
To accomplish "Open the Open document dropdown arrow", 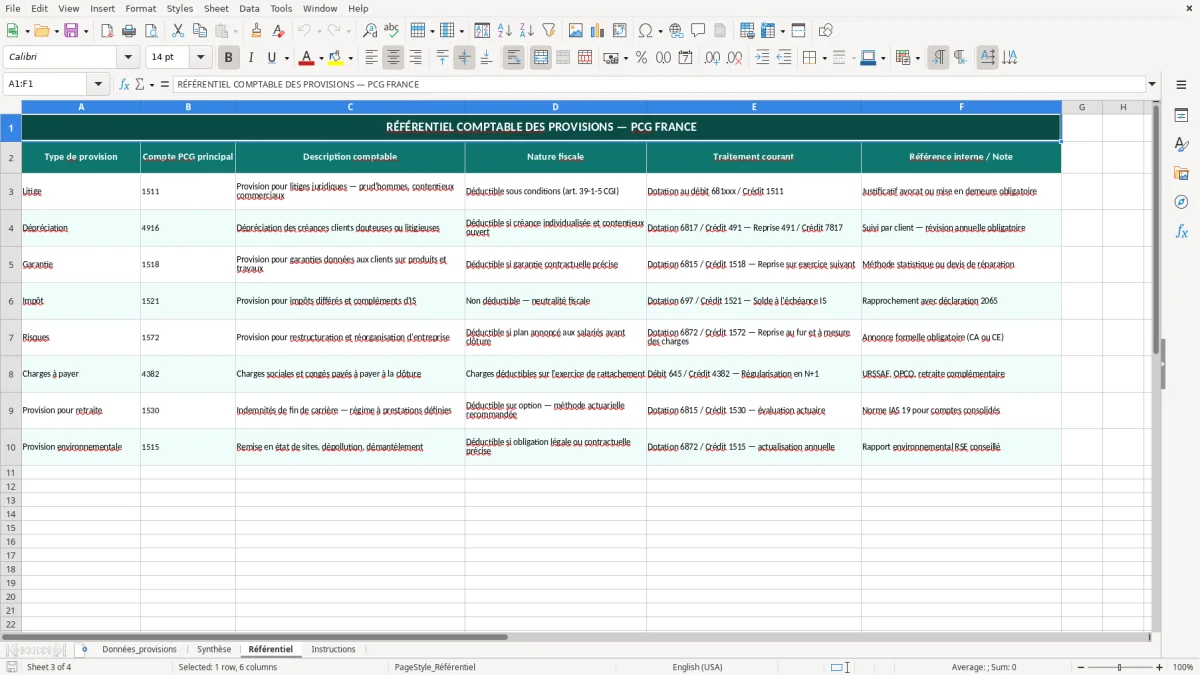I will [57, 31].
